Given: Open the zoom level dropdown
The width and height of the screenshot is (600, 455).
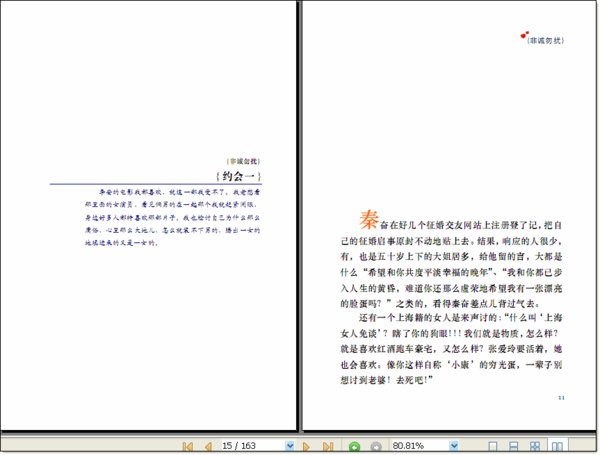Looking at the screenshot, I should [453, 445].
